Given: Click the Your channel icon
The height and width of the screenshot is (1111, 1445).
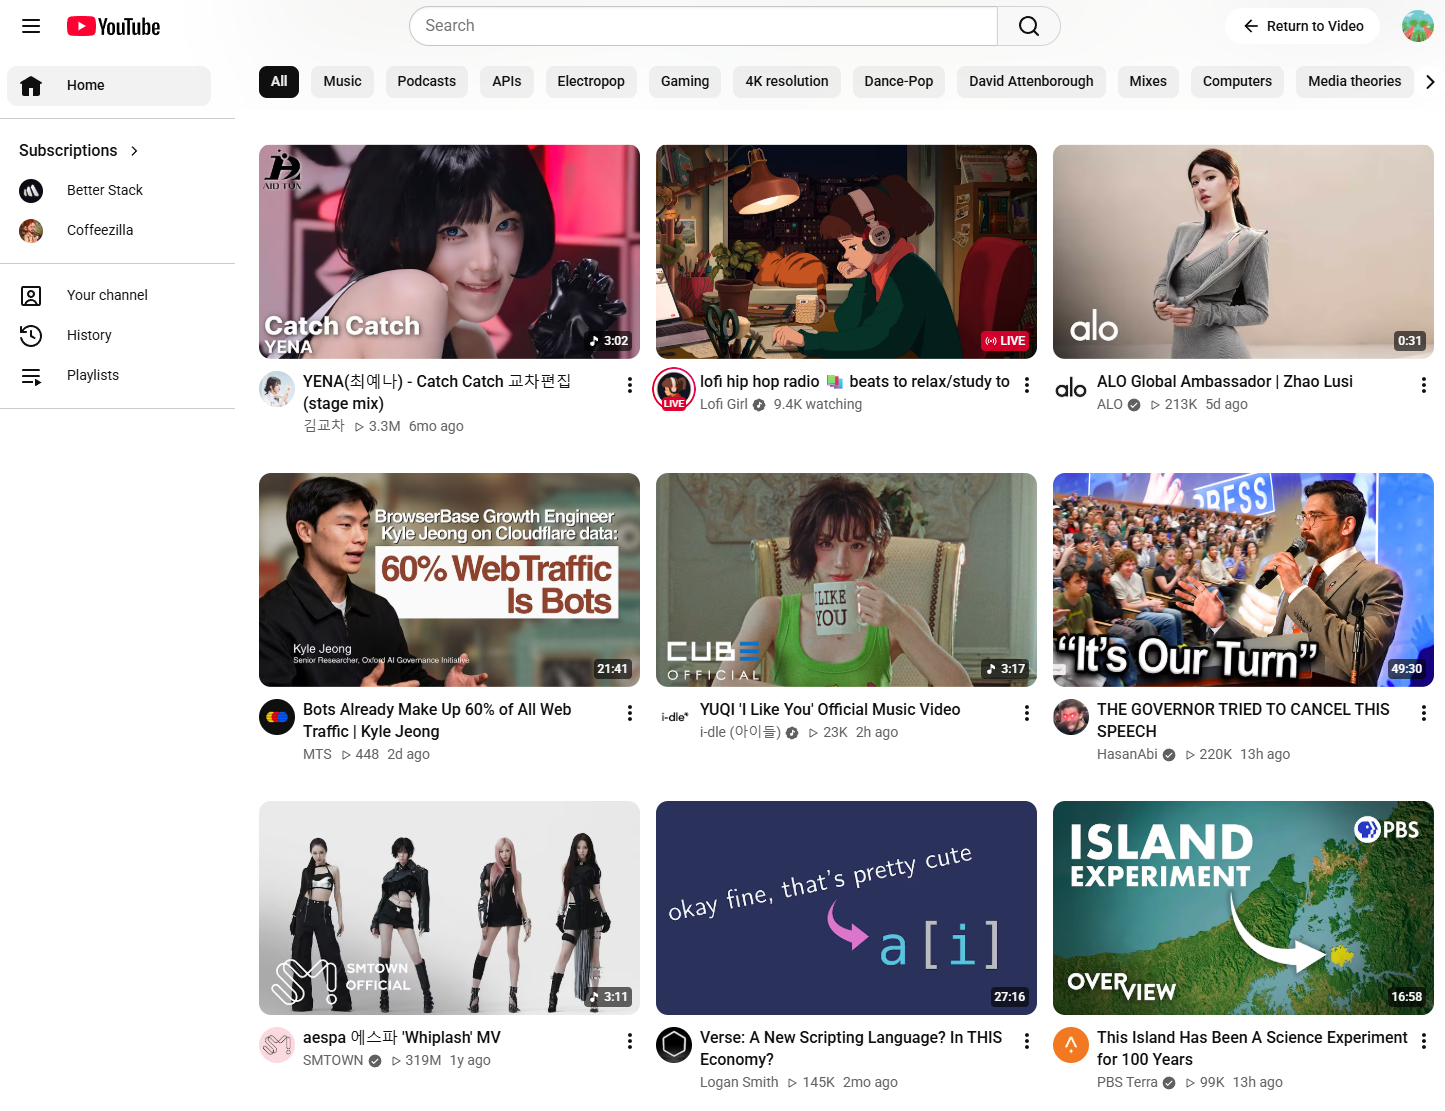Looking at the screenshot, I should coord(31,295).
